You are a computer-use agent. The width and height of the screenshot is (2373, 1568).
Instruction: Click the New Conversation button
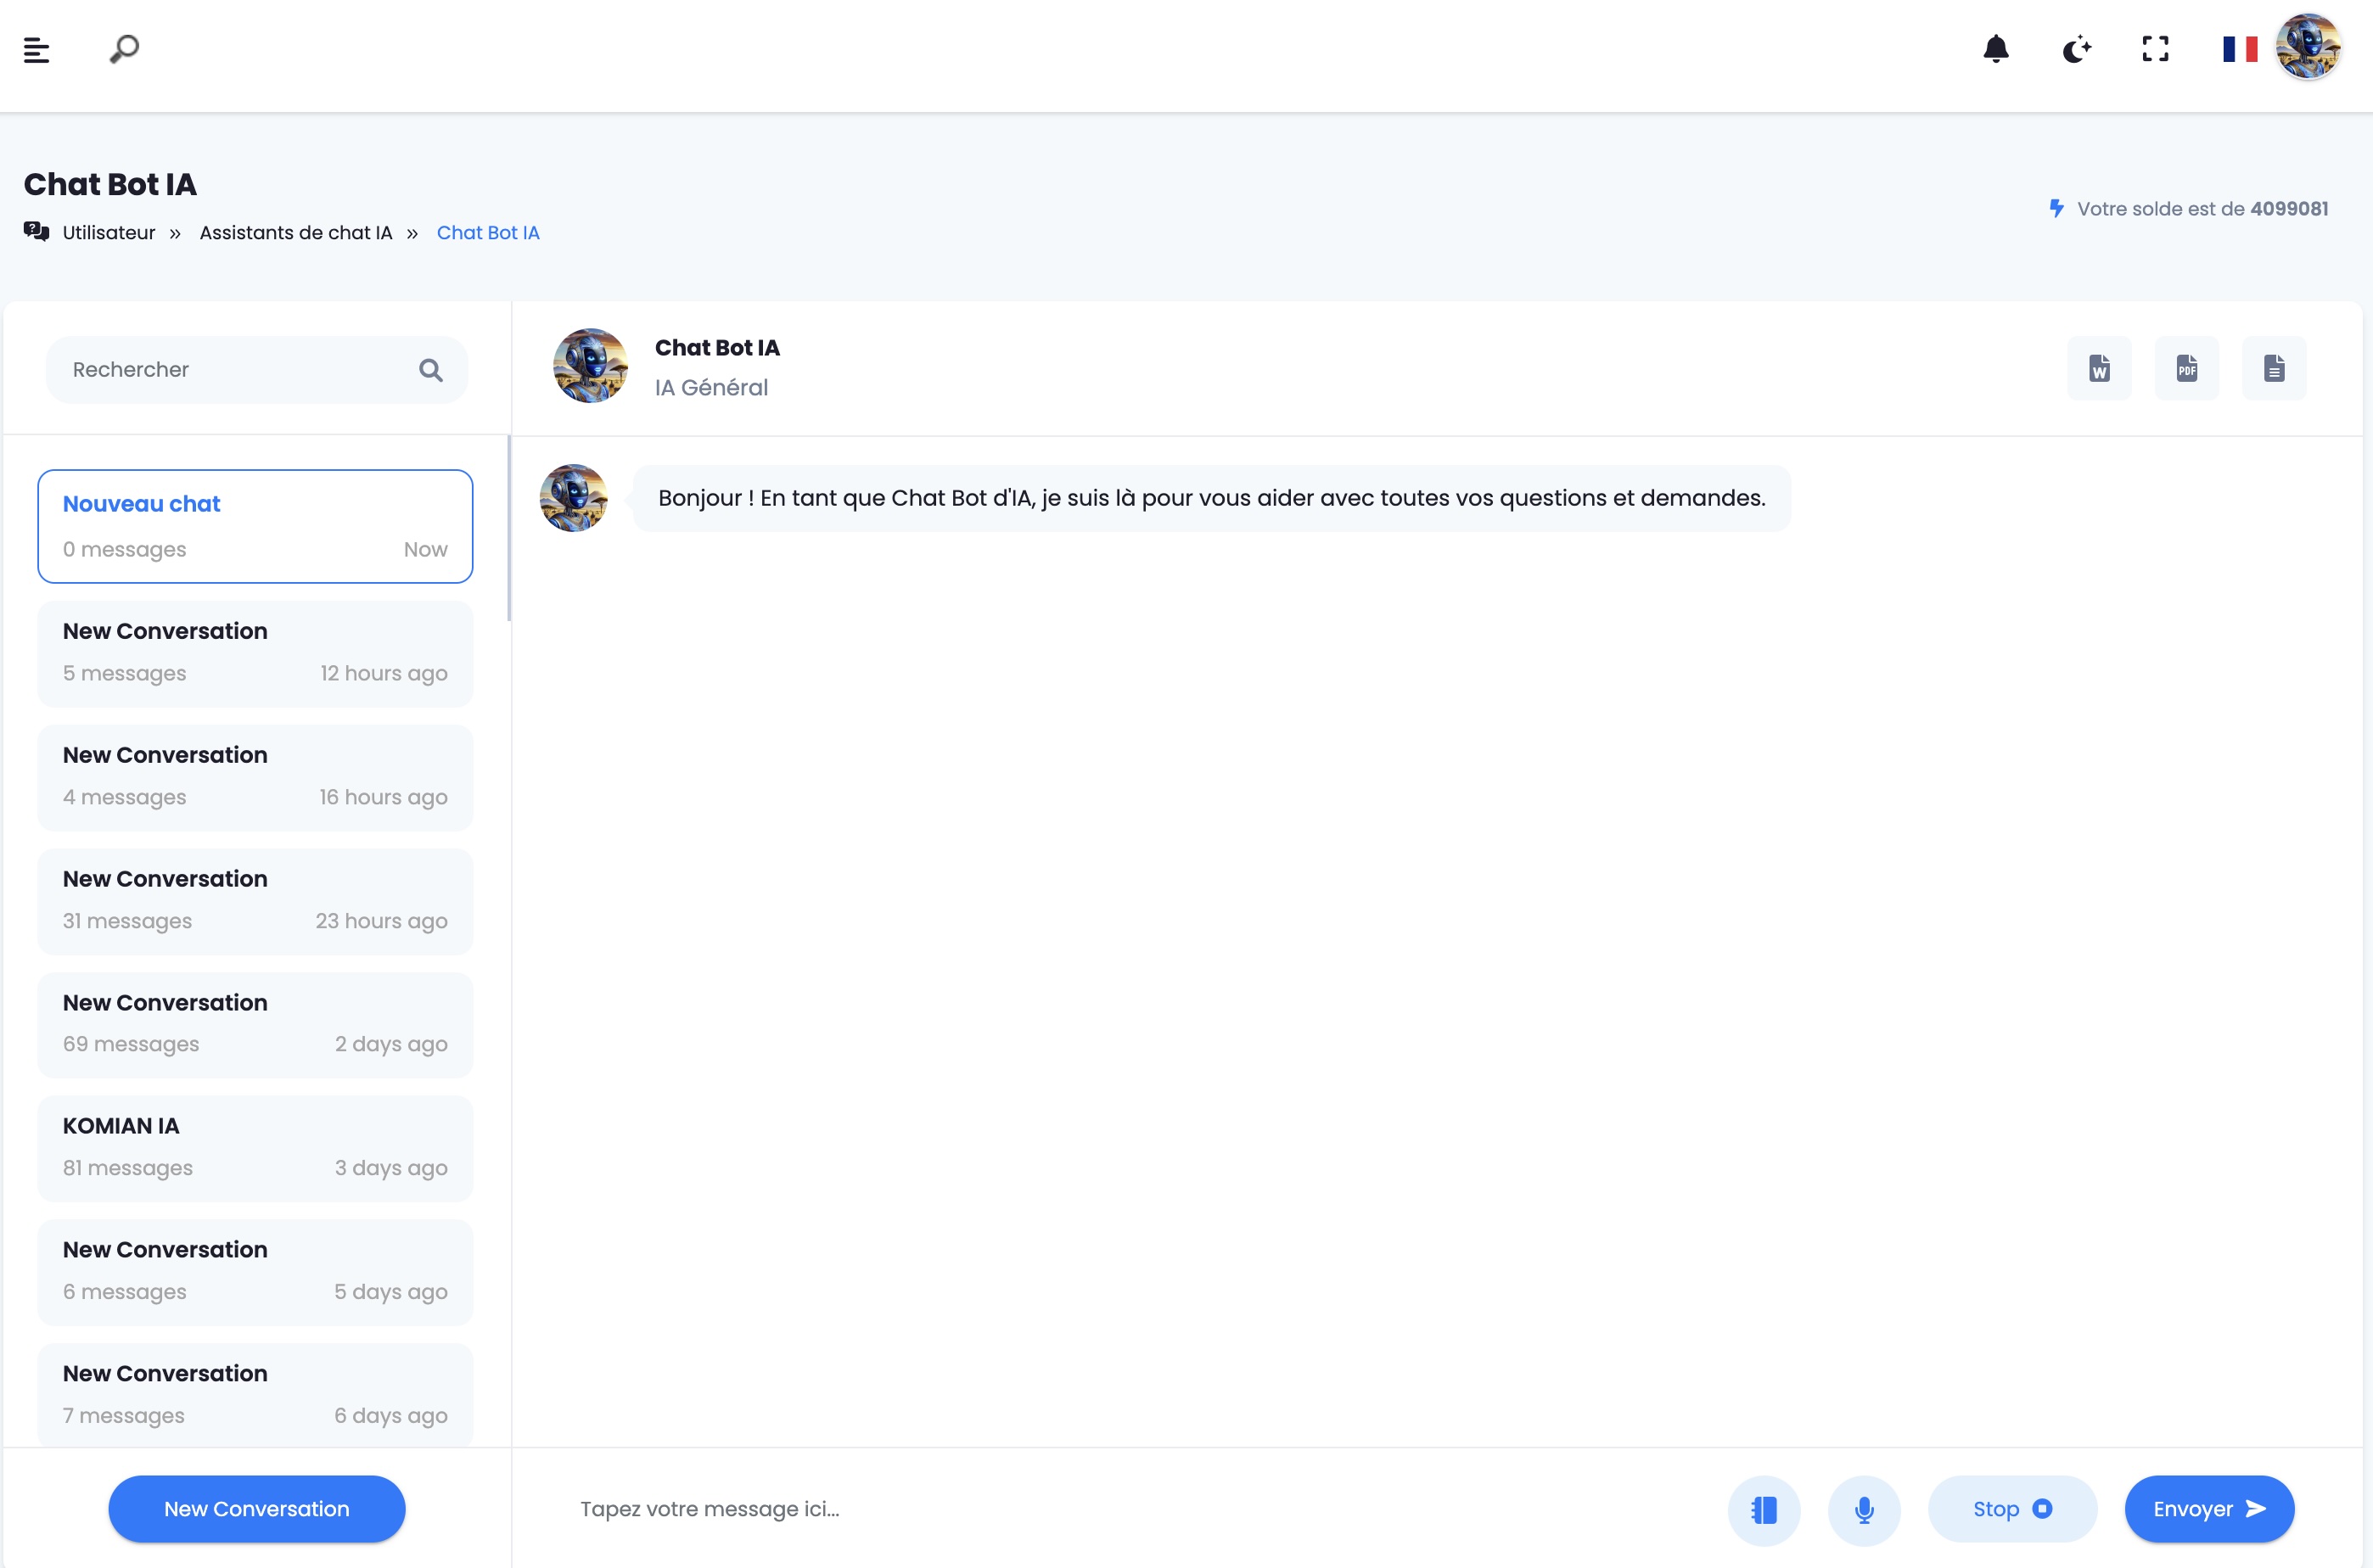(257, 1509)
